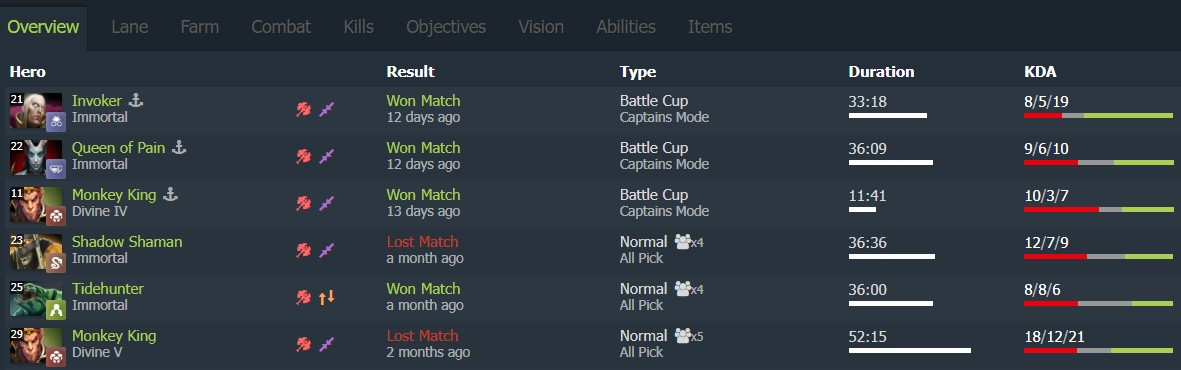Click the orange up-down arrows icon for Tidehunter
Viewport: 1181px width, 370px height.
click(x=326, y=297)
